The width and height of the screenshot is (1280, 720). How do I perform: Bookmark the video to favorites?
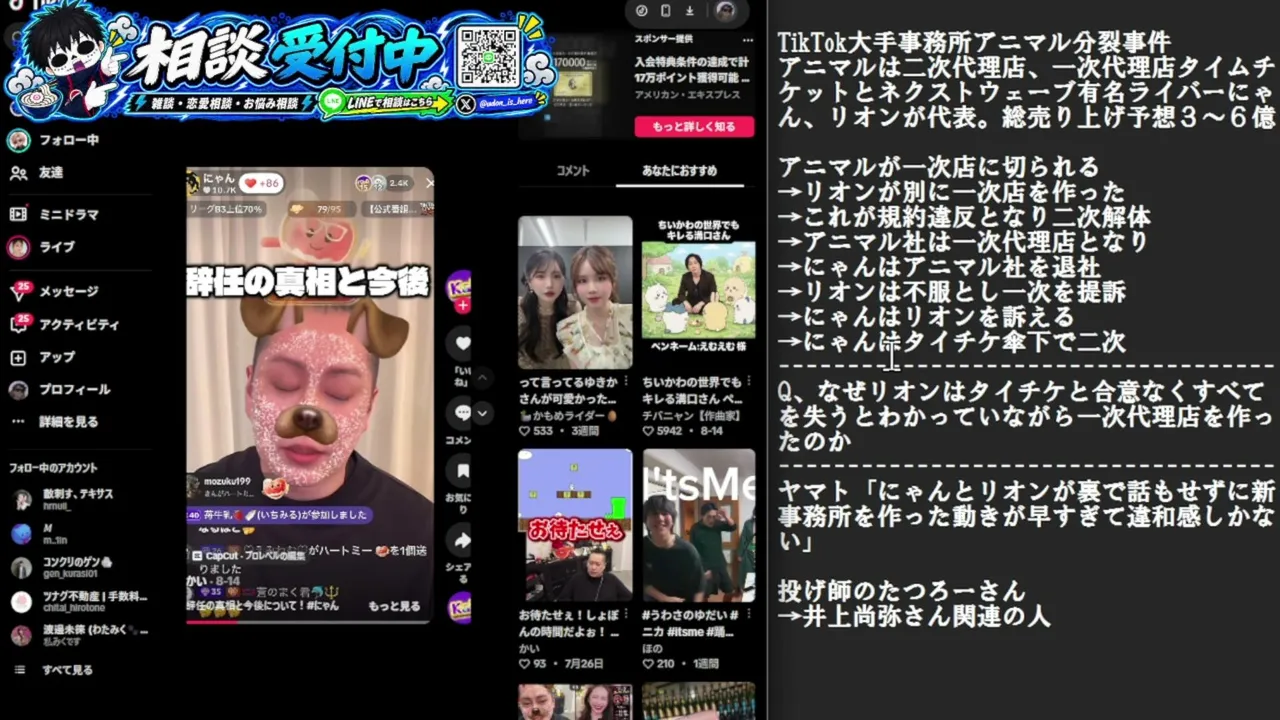point(462,471)
